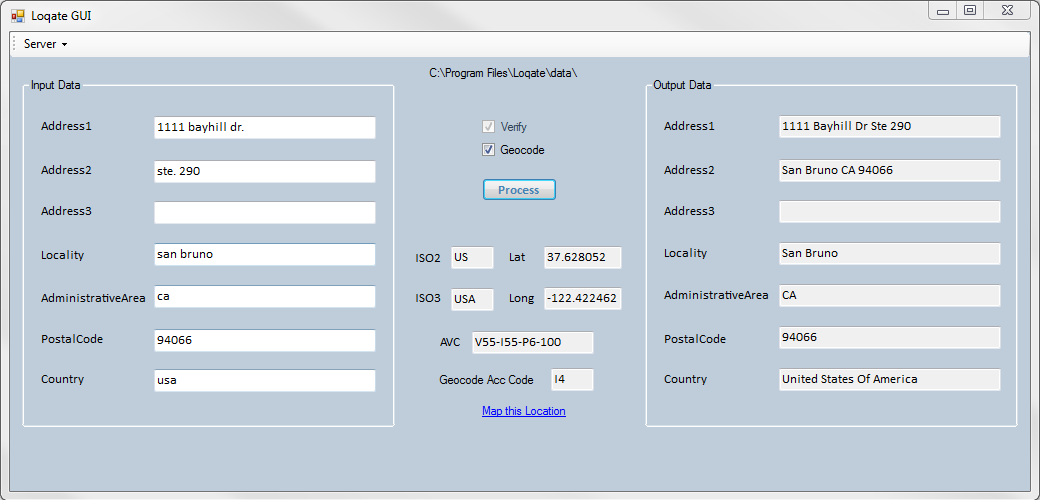Click the AVC label

[450, 343]
